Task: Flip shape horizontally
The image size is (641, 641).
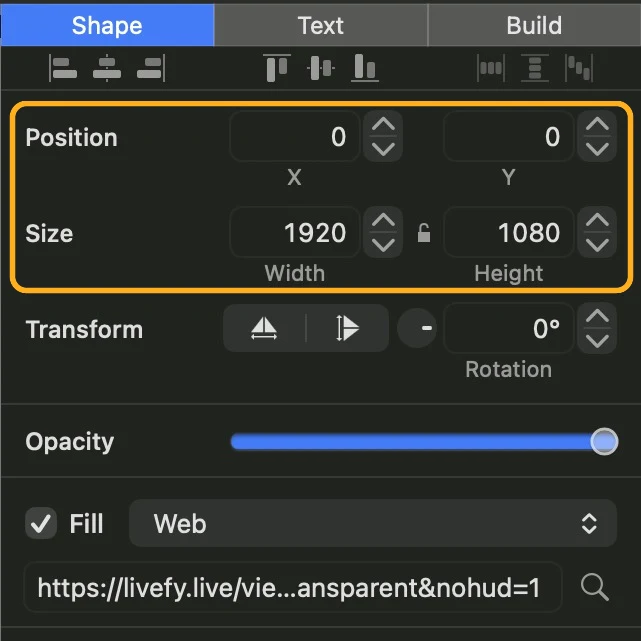Action: click(x=264, y=328)
